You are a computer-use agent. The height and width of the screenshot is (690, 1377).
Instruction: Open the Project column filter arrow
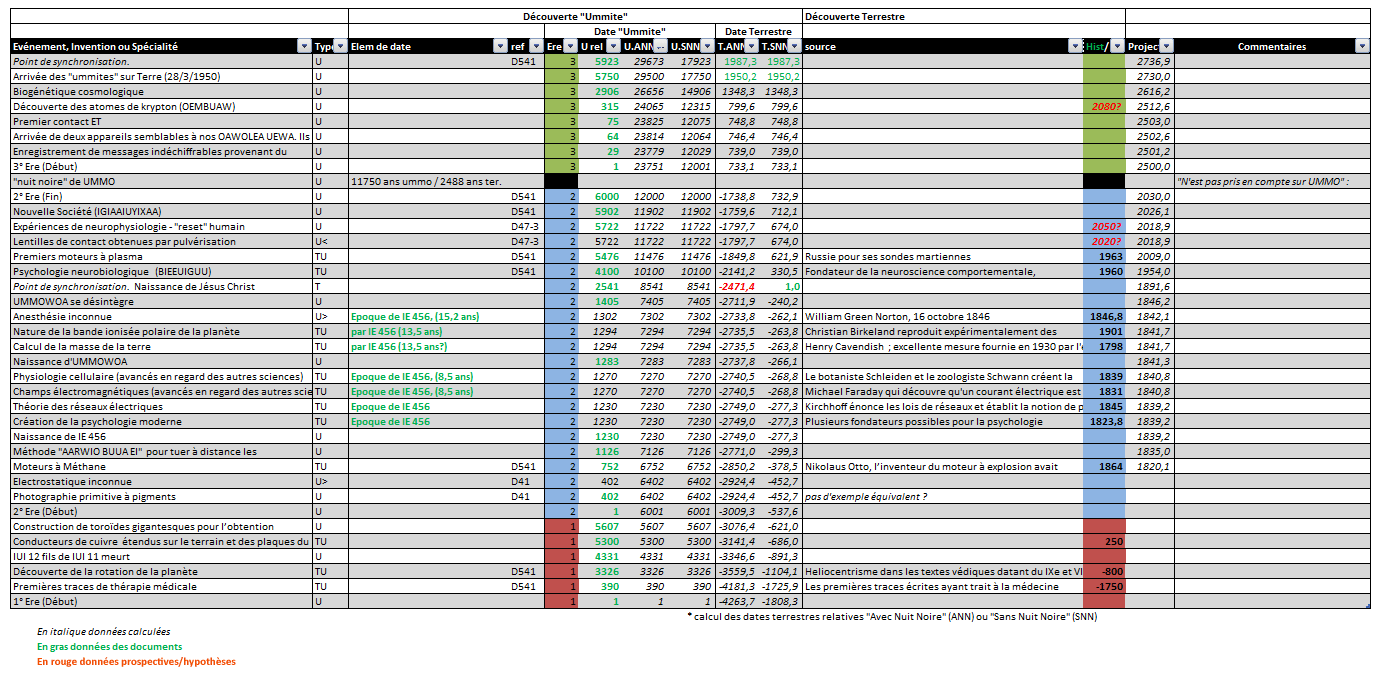(x=1165, y=47)
